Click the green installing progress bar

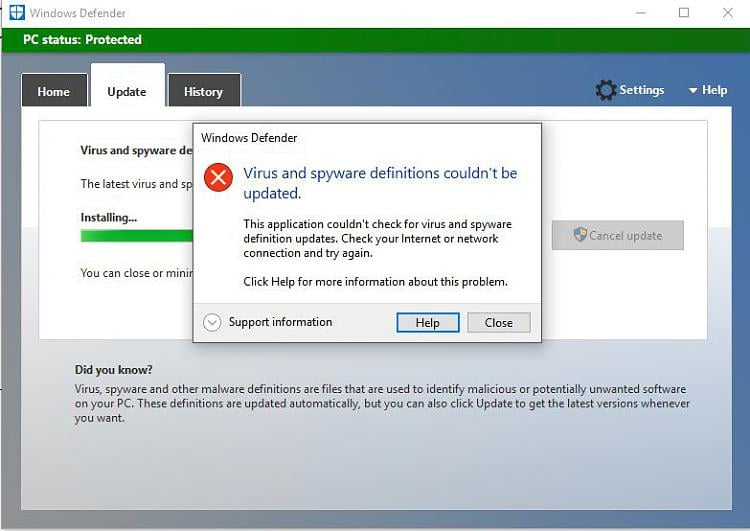coord(137,236)
